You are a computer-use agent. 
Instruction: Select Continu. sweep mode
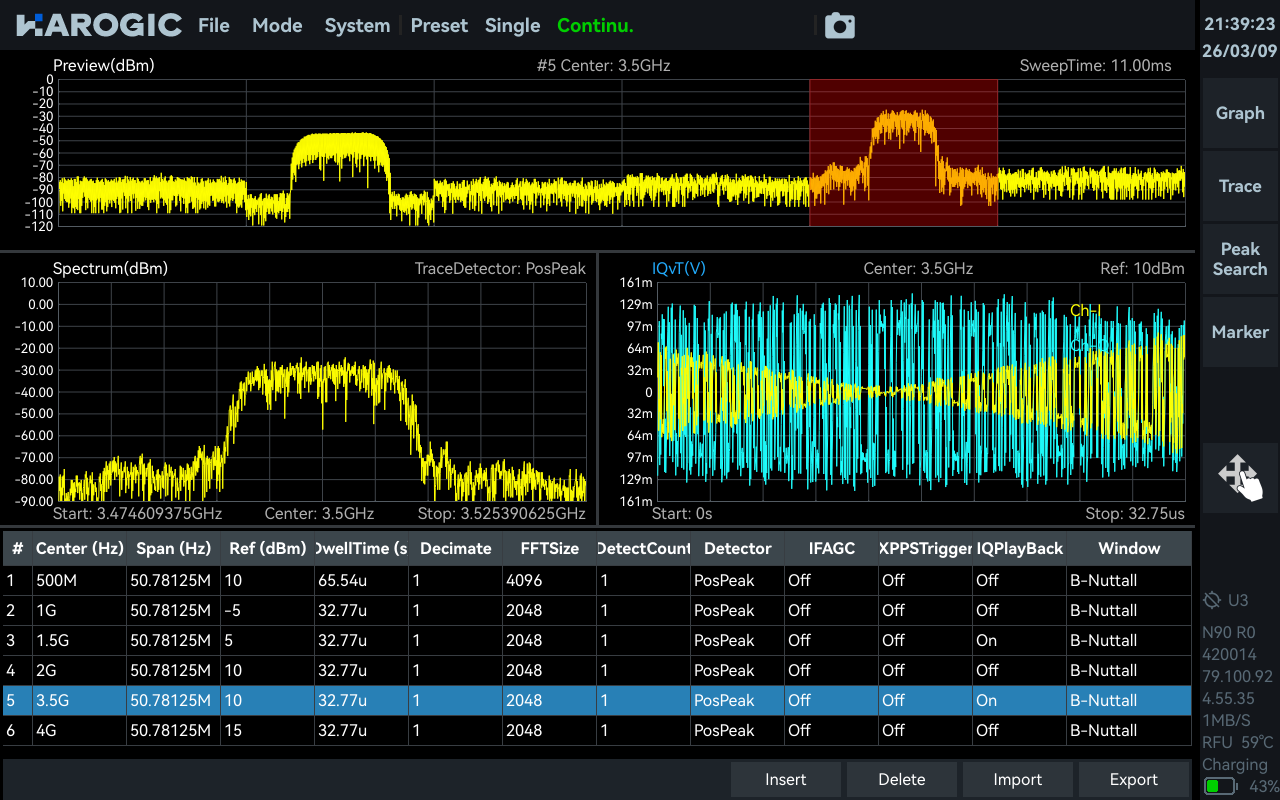(595, 26)
